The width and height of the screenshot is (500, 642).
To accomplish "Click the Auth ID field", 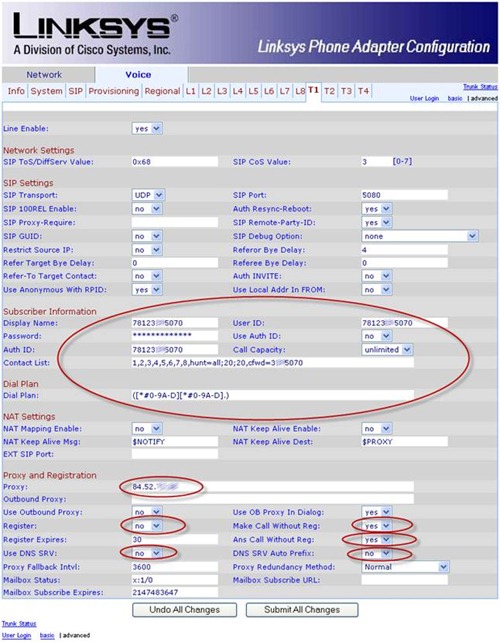I will 175,350.
